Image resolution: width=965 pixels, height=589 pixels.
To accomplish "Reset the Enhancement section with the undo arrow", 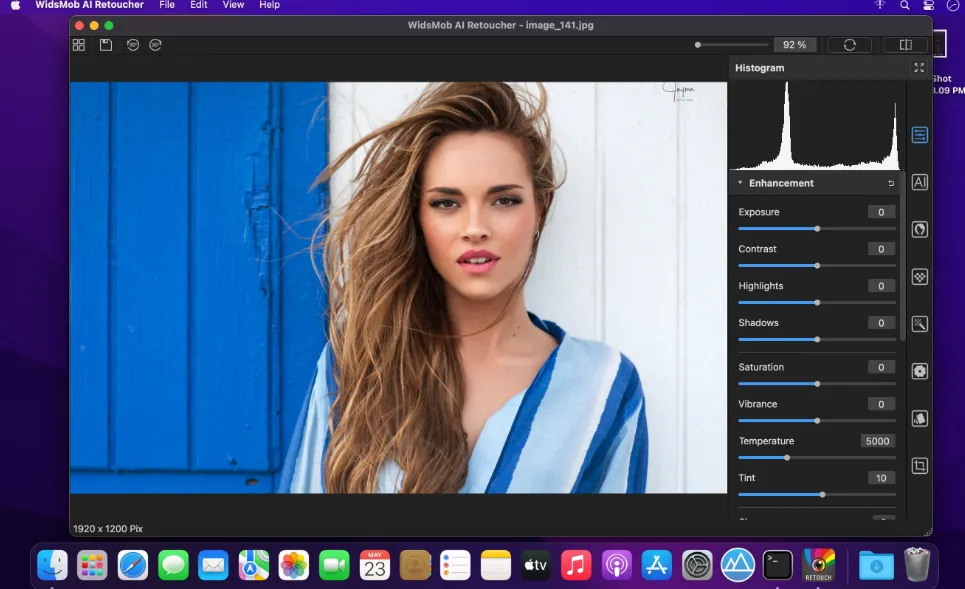I will click(x=891, y=183).
